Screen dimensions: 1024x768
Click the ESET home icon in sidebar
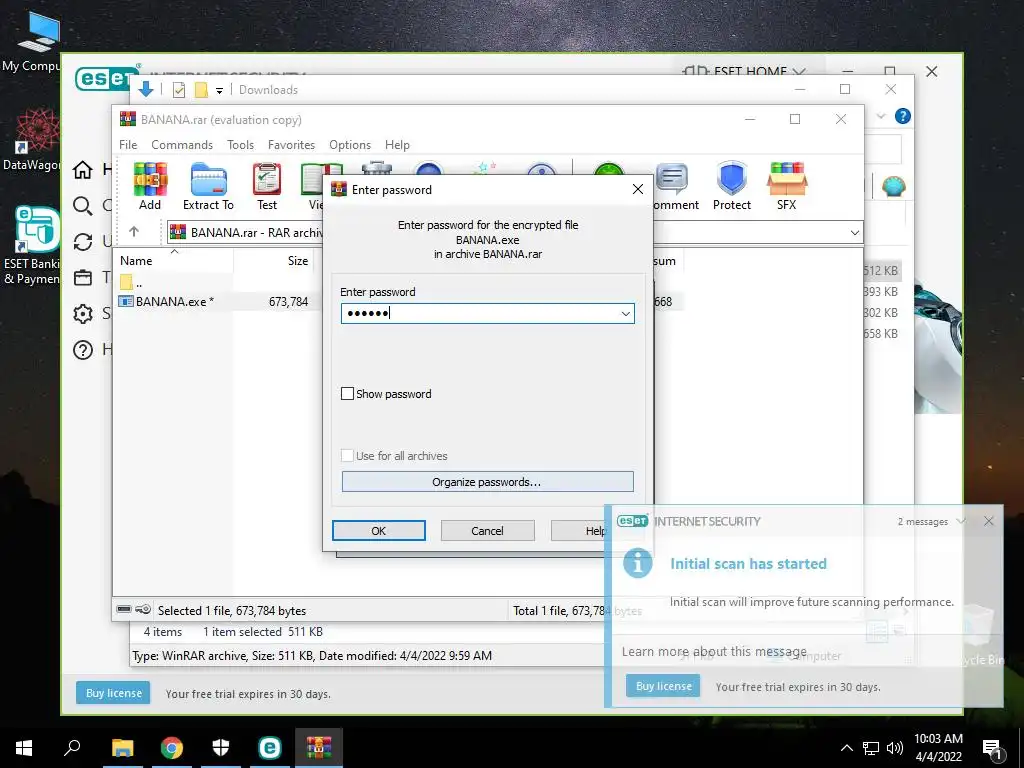point(83,170)
